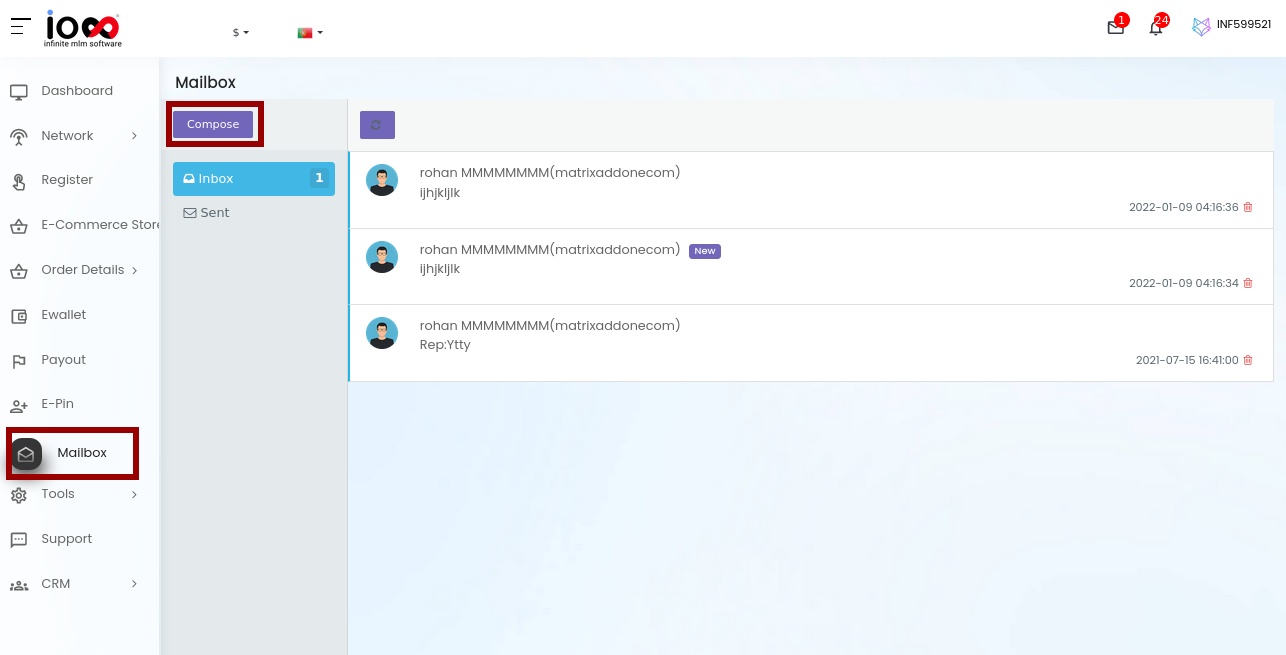The image size is (1286, 655).
Task: Click the CRM people icon
Action: tap(19, 585)
